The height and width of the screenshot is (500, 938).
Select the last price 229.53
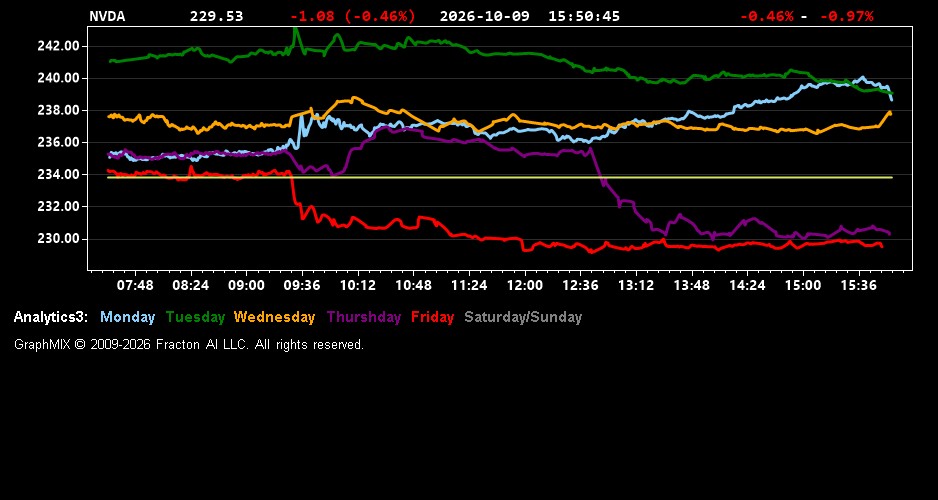tap(217, 17)
